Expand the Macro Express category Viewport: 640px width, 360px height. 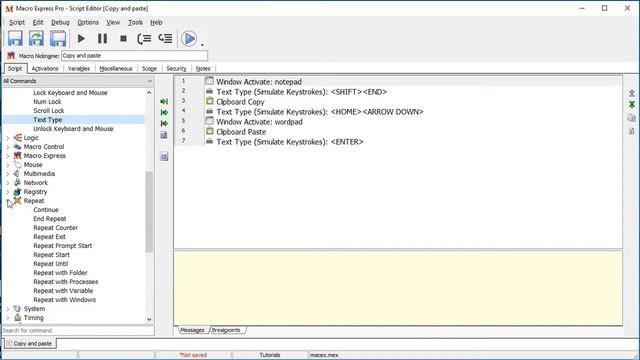8,156
